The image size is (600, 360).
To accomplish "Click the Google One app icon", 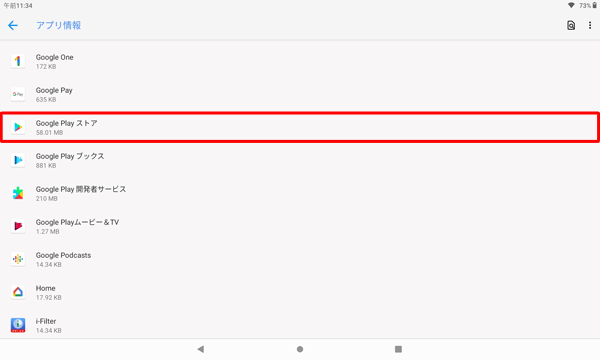I will click(x=18, y=61).
